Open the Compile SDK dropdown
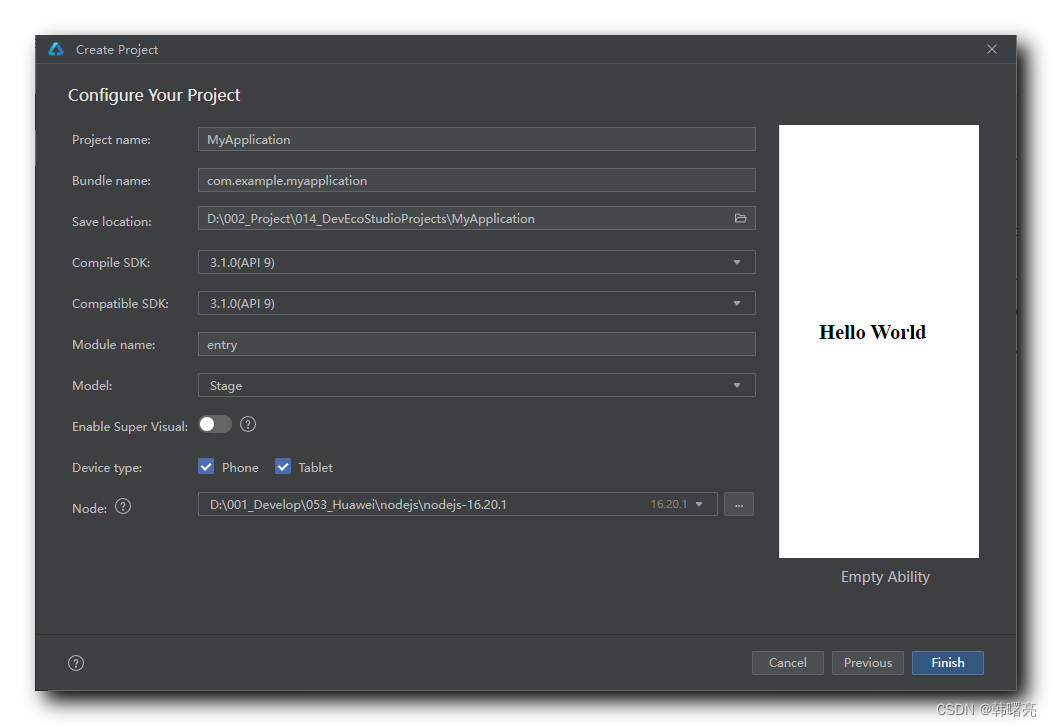The image size is (1052, 726). 476,262
